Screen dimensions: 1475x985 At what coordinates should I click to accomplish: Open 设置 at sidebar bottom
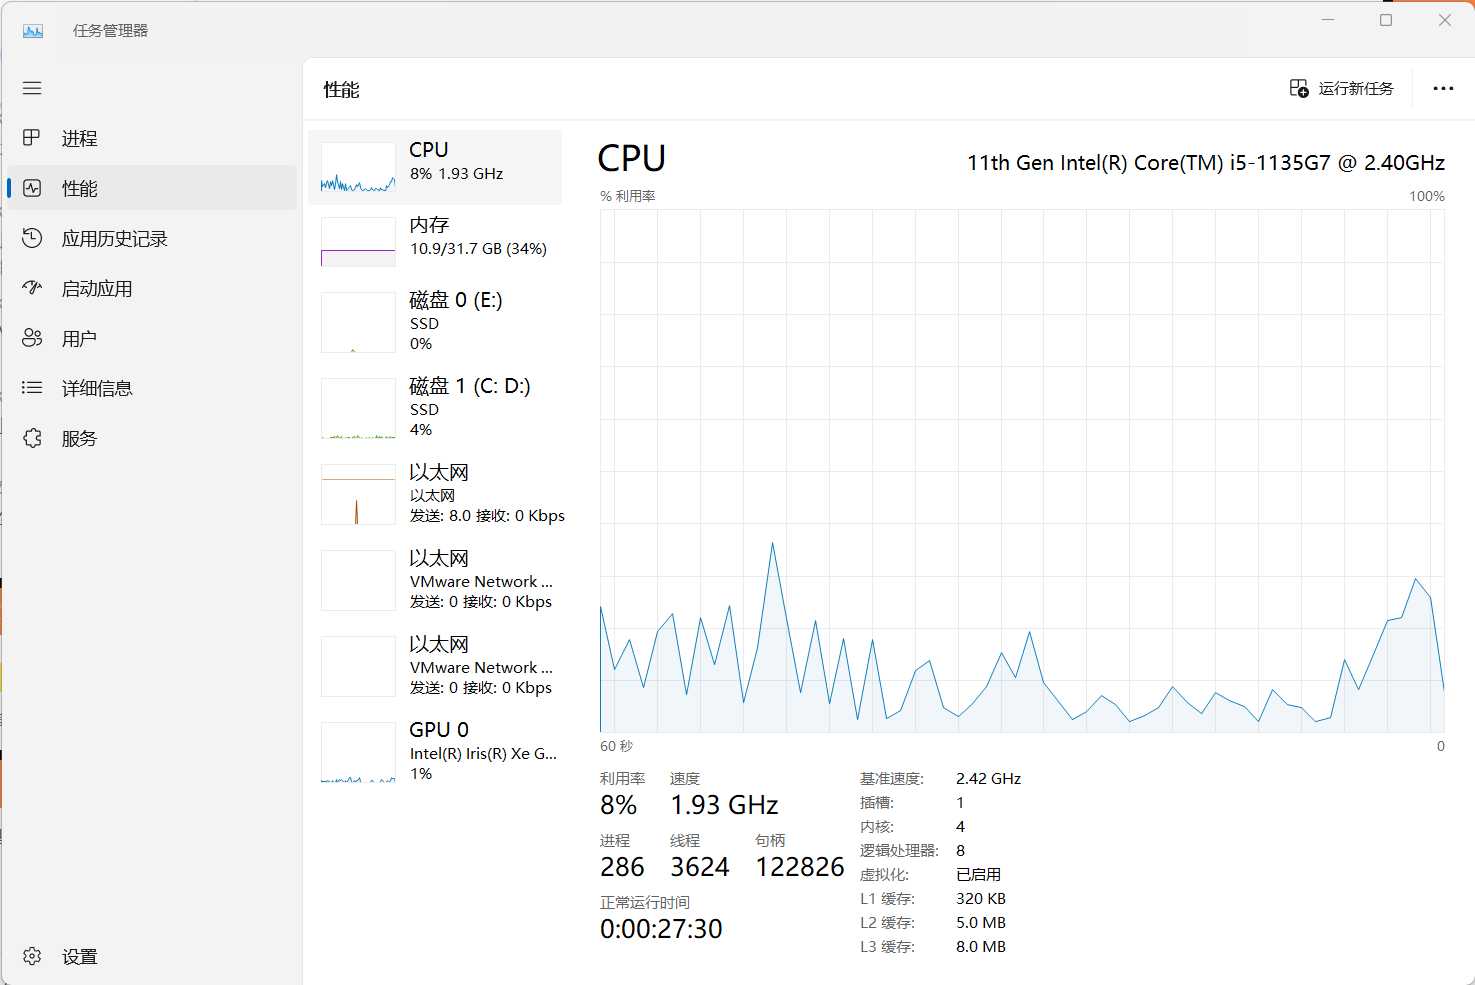coord(80,956)
